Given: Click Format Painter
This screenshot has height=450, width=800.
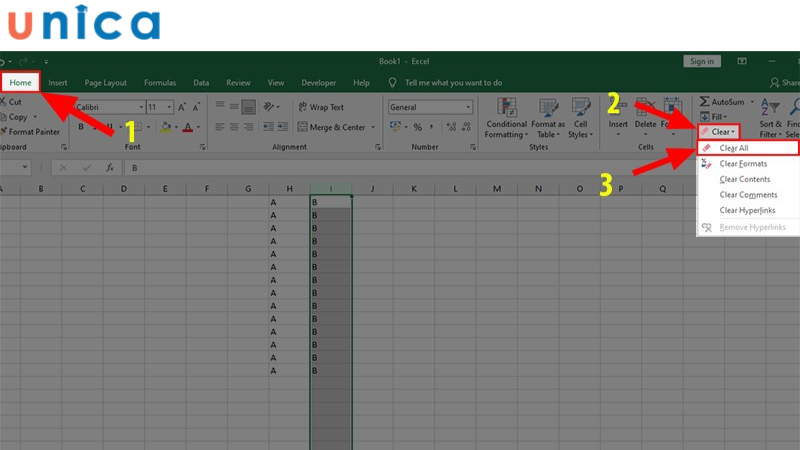Looking at the screenshot, I should (x=31, y=132).
